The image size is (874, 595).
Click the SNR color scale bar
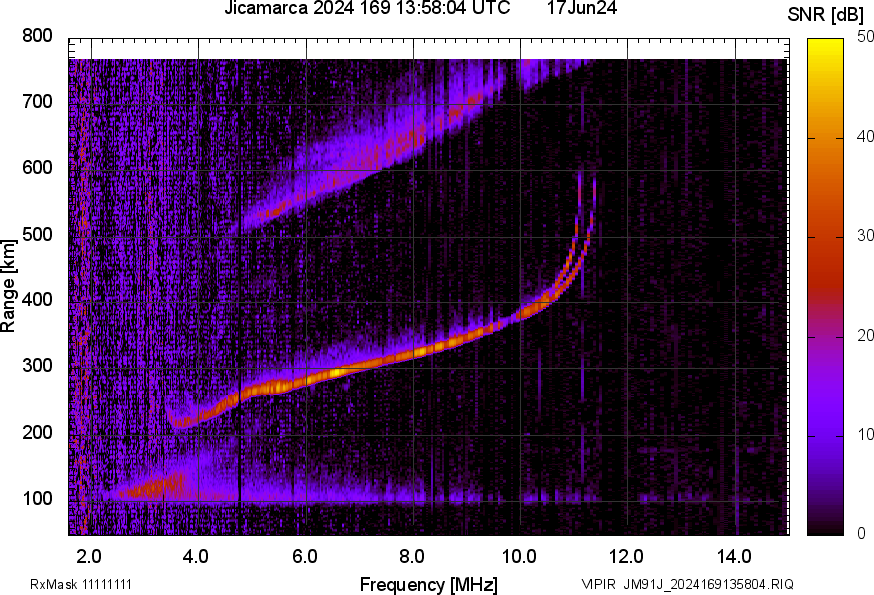pyautogui.click(x=825, y=287)
